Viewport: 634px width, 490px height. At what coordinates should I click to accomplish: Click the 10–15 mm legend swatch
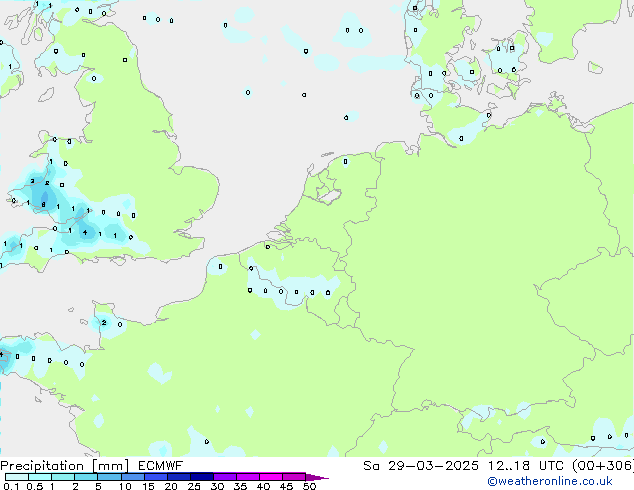click(x=133, y=477)
